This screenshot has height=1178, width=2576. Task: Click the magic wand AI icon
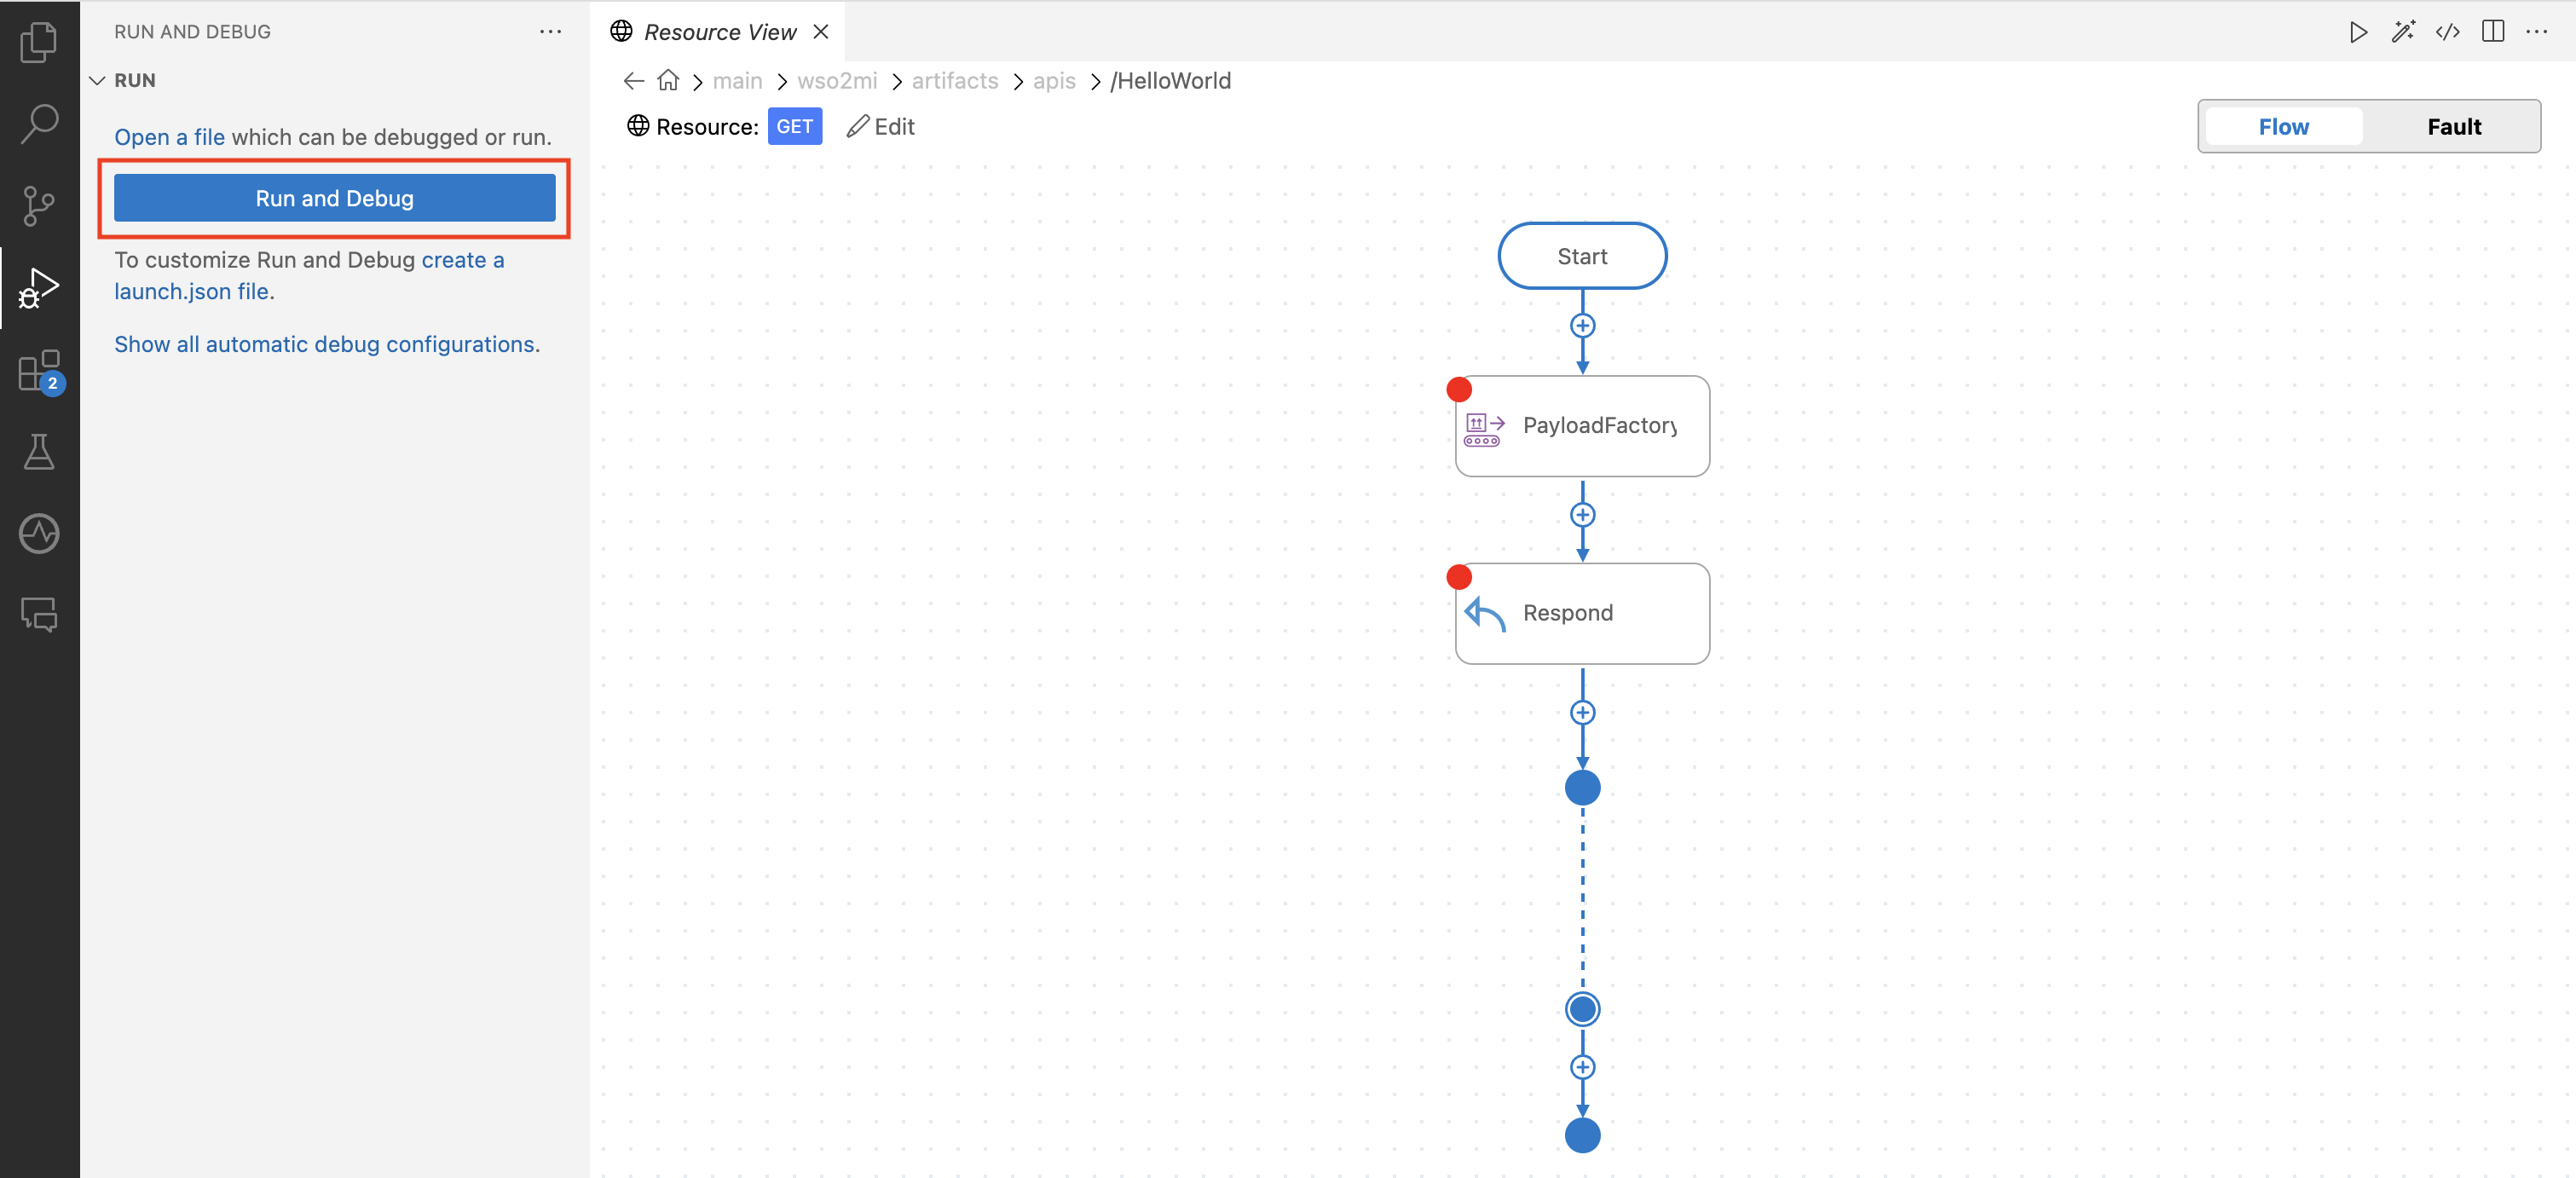coord(2403,32)
